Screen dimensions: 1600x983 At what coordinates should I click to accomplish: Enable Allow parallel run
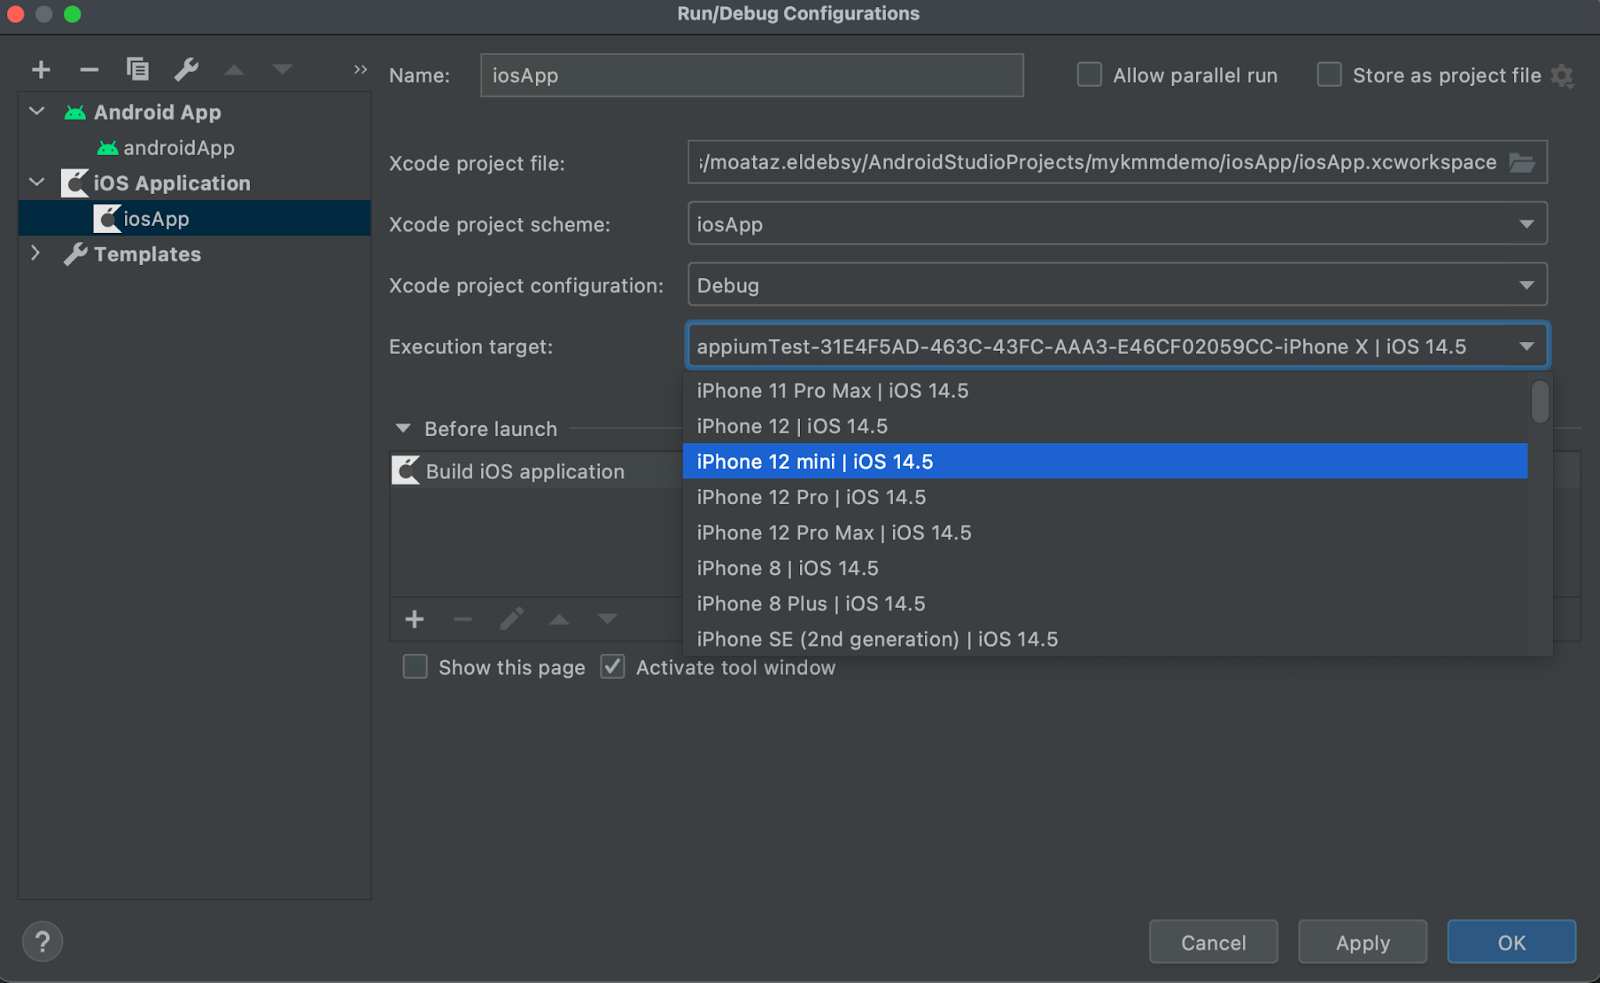1088,74
